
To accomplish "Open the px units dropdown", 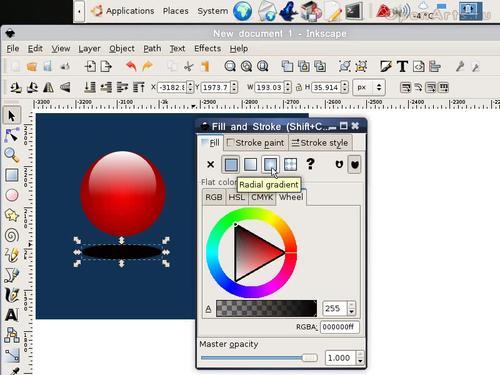I will coord(369,87).
